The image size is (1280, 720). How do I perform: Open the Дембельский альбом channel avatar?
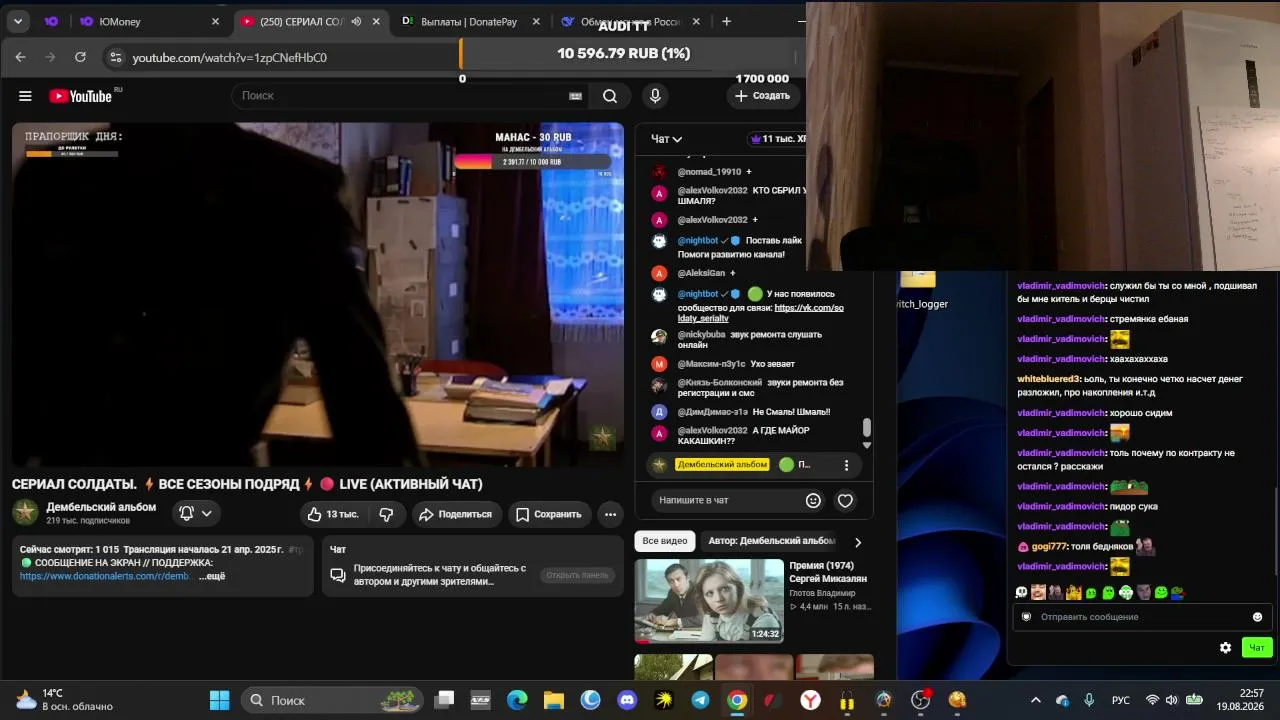click(x=25, y=513)
